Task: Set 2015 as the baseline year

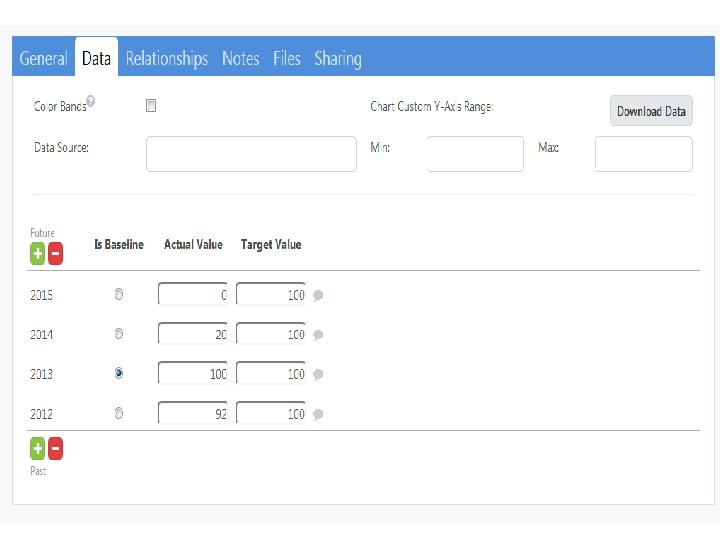Action: tap(119, 294)
